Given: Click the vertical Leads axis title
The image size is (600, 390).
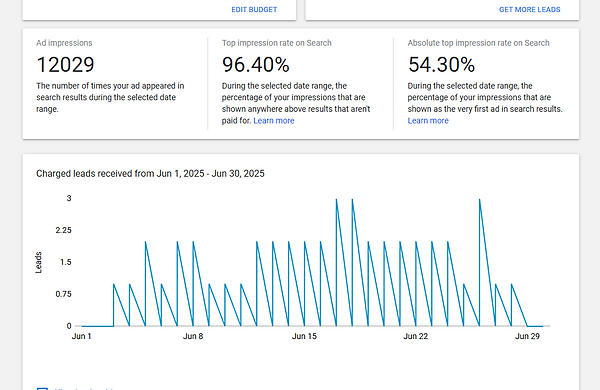Looking at the screenshot, I should (x=38, y=263).
